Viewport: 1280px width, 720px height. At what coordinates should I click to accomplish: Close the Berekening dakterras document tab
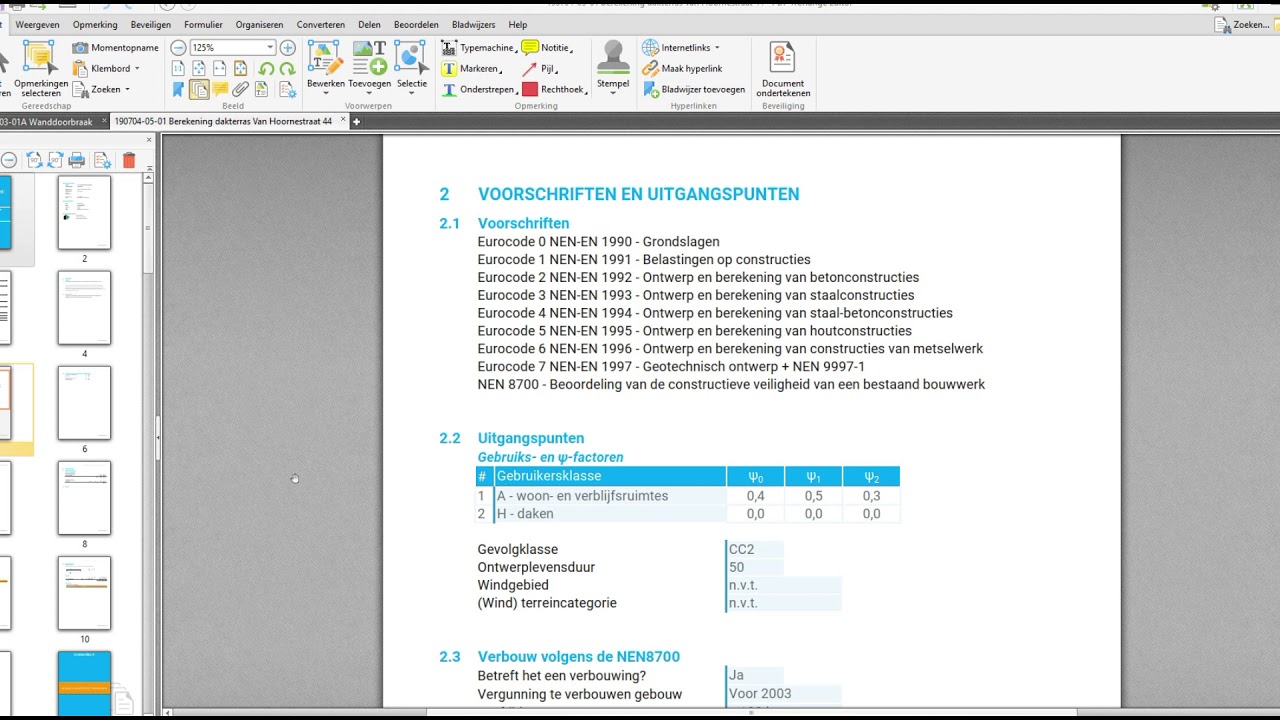[x=344, y=121]
